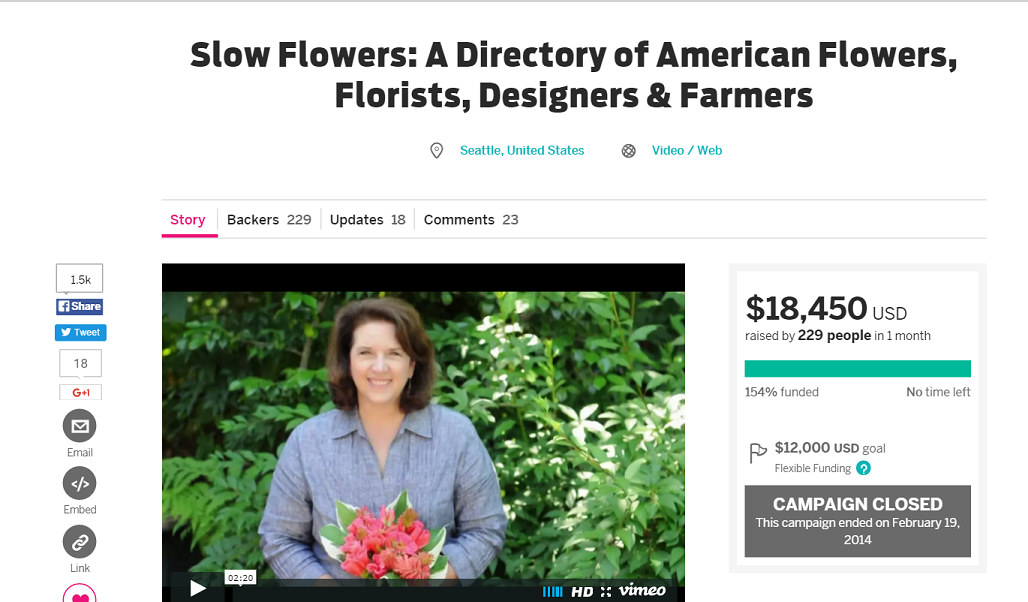View the Comments tab
This screenshot has height=602, width=1028.
pyautogui.click(x=471, y=220)
